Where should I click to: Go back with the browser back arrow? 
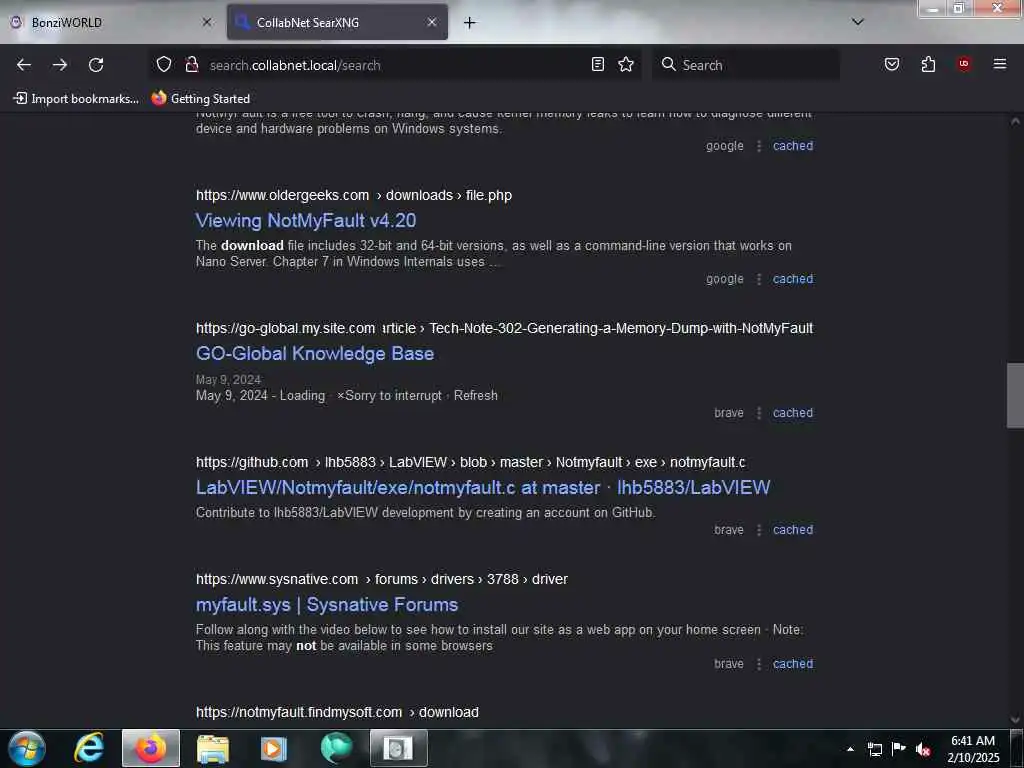pos(24,65)
